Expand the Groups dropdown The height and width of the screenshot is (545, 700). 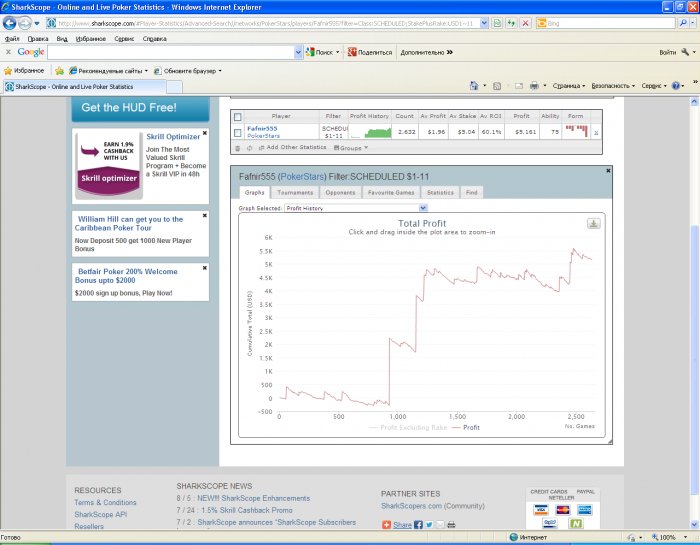(350, 147)
